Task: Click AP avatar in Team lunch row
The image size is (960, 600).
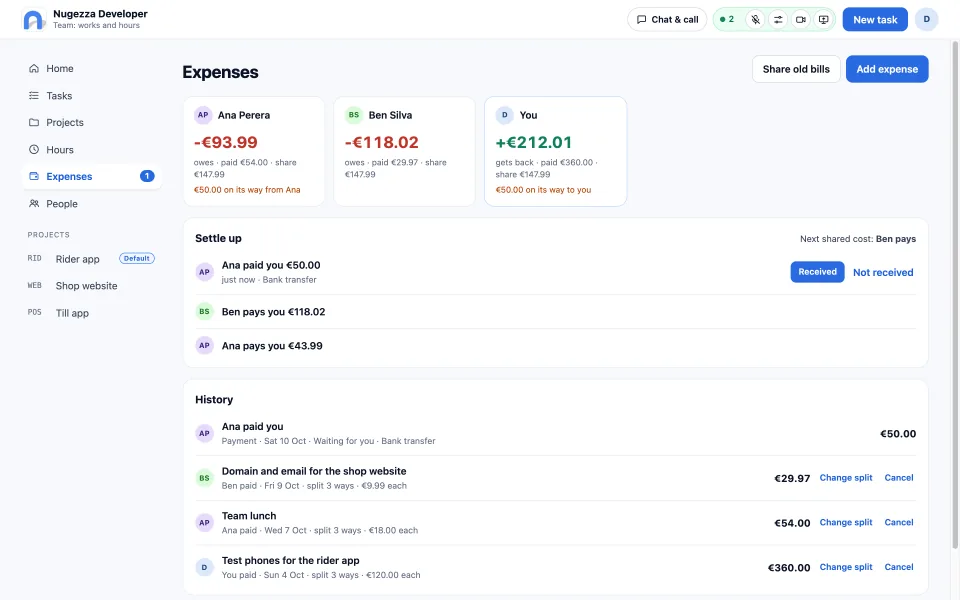Action: click(204, 523)
